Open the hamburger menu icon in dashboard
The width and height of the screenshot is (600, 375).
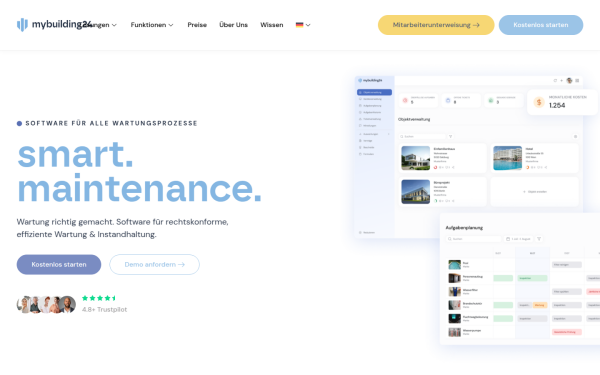(577, 80)
